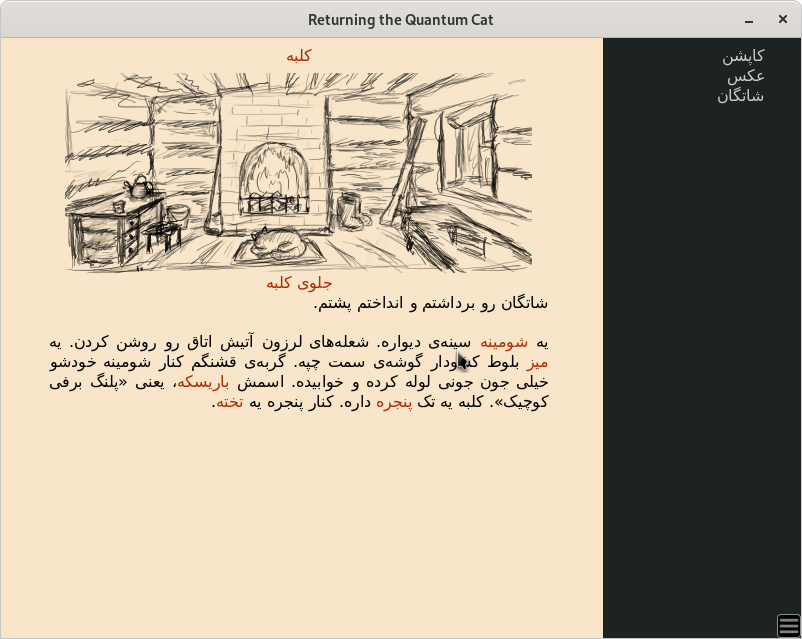Screen dimensions: 802x639
Task: Choose شاتگان from the inventory list
Action: (x=740, y=96)
